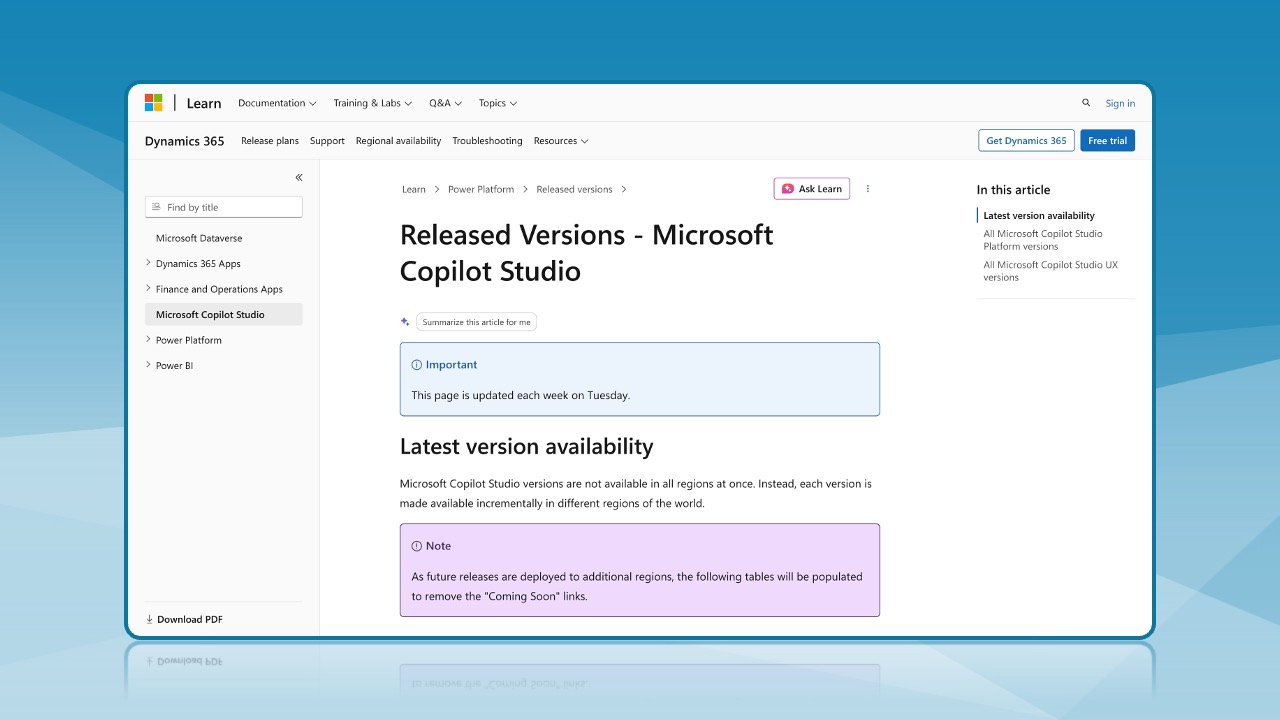Jump to Latest version availability section
This screenshot has height=720, width=1280.
click(1039, 215)
